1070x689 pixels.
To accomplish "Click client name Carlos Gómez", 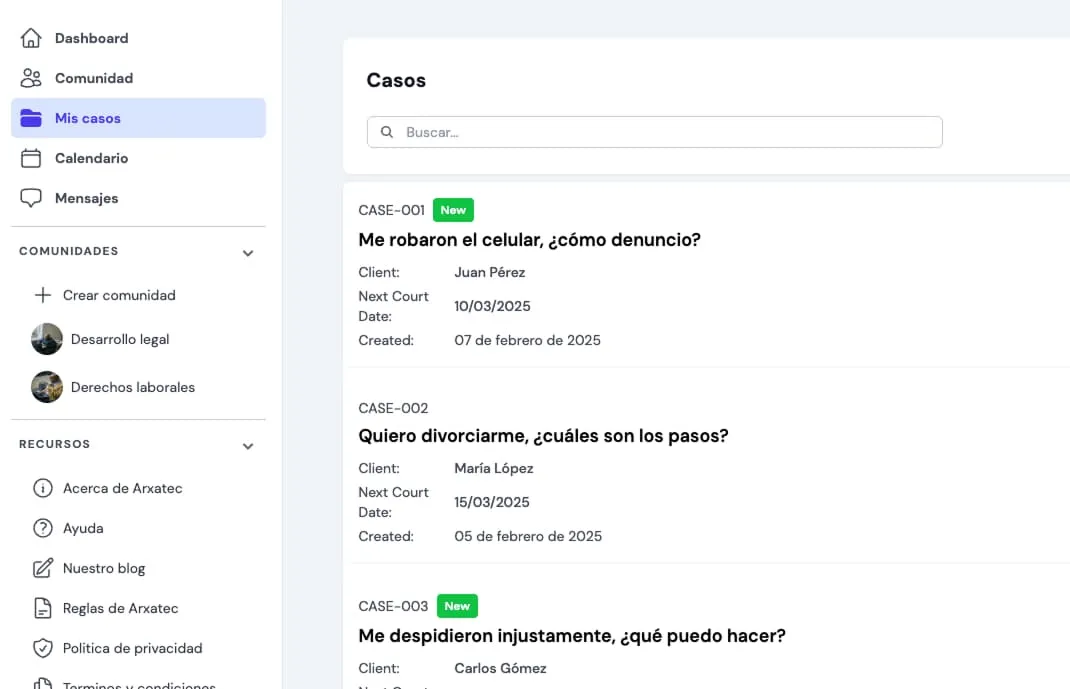I will tap(500, 669).
